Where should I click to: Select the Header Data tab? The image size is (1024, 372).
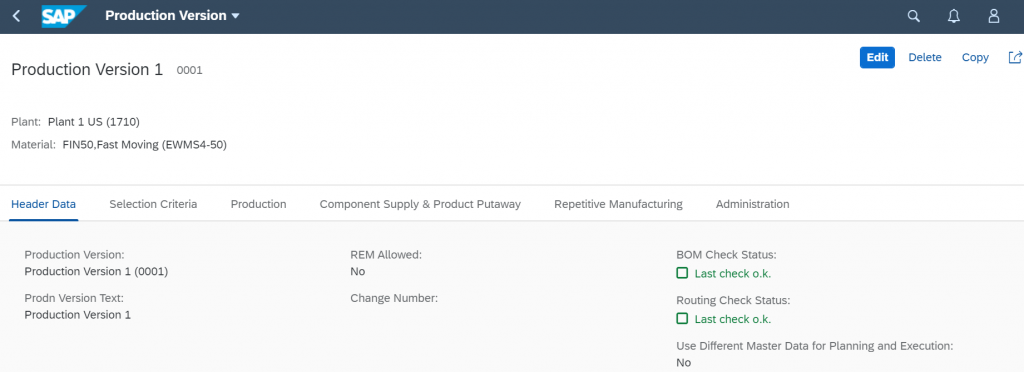click(44, 204)
